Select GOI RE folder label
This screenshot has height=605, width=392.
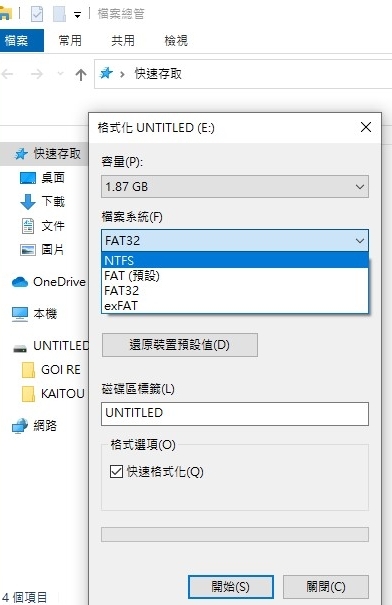[x=61, y=370]
